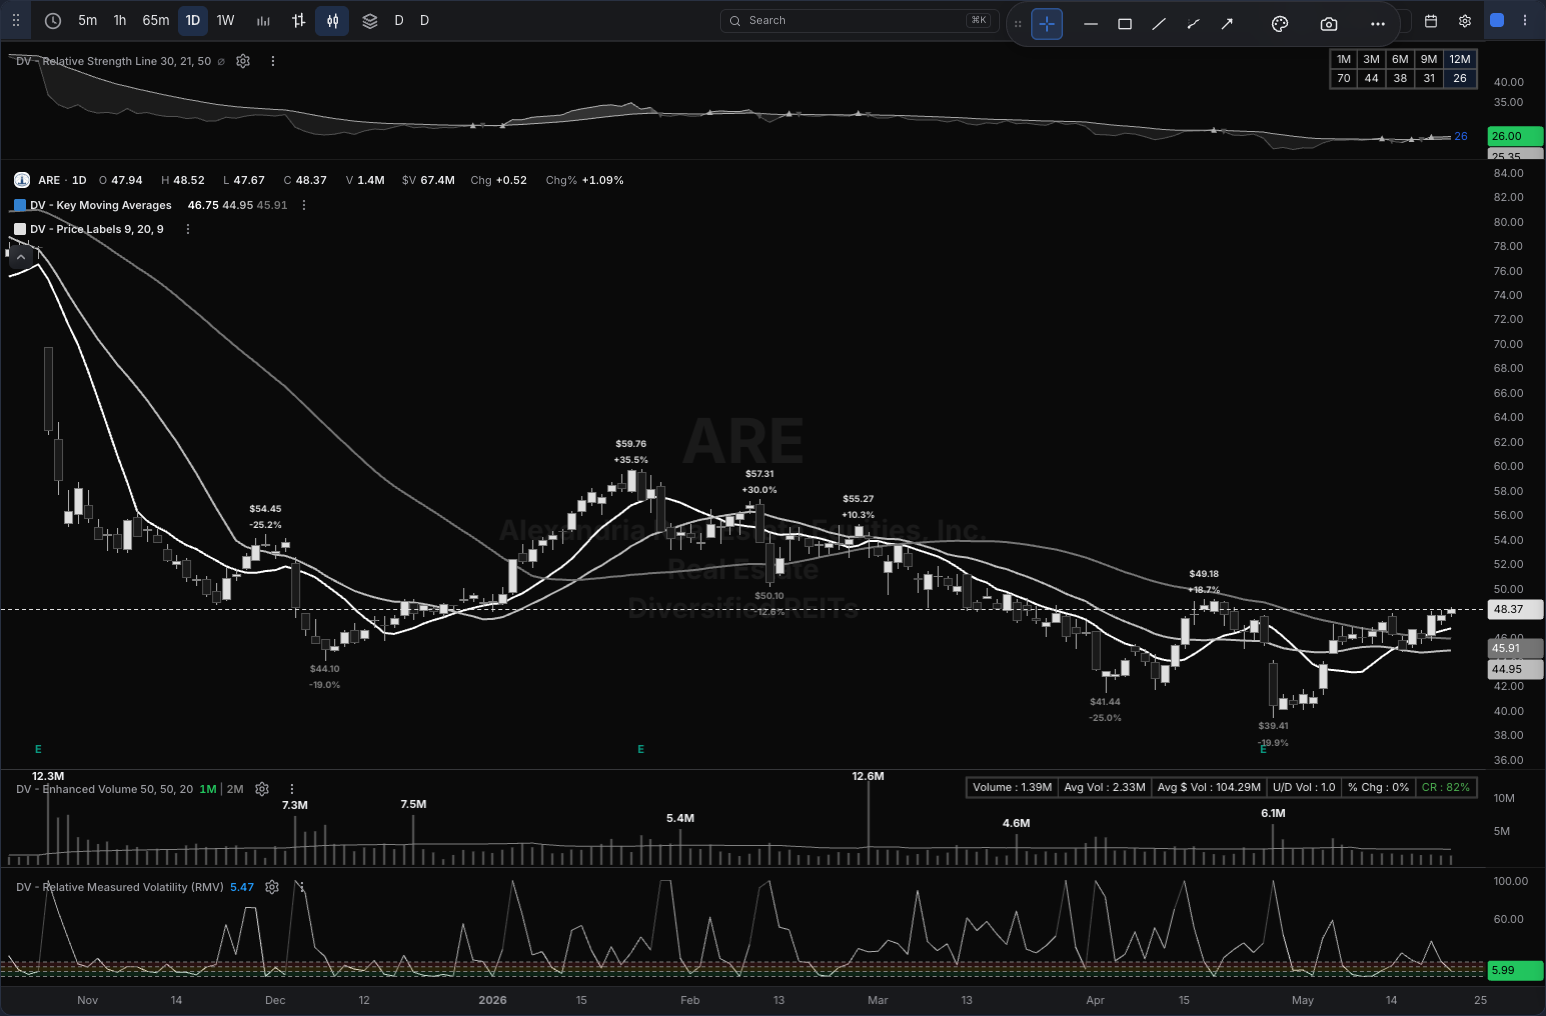
Task: Click the Chg% +1.09% value
Action: point(603,180)
